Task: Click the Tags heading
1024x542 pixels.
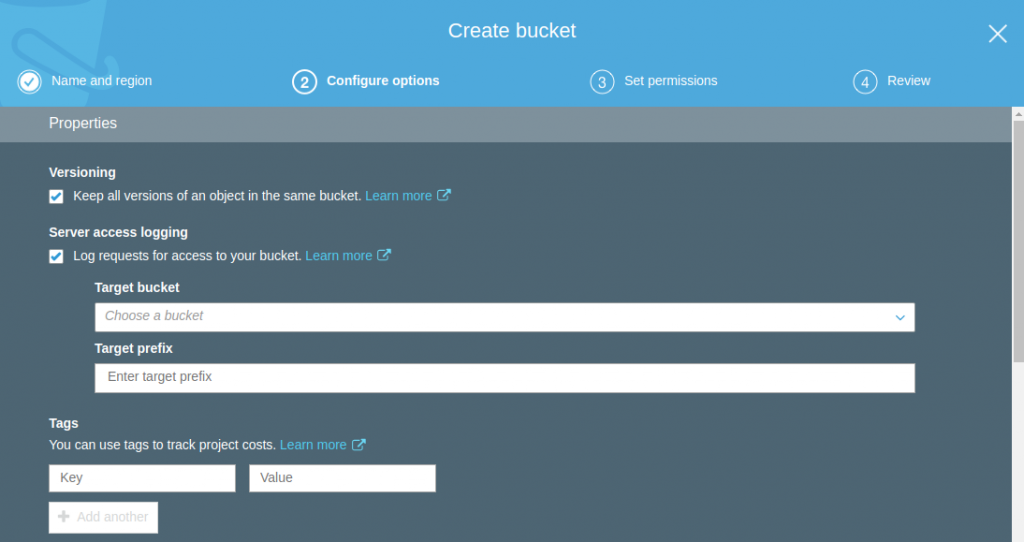Action: click(x=63, y=423)
